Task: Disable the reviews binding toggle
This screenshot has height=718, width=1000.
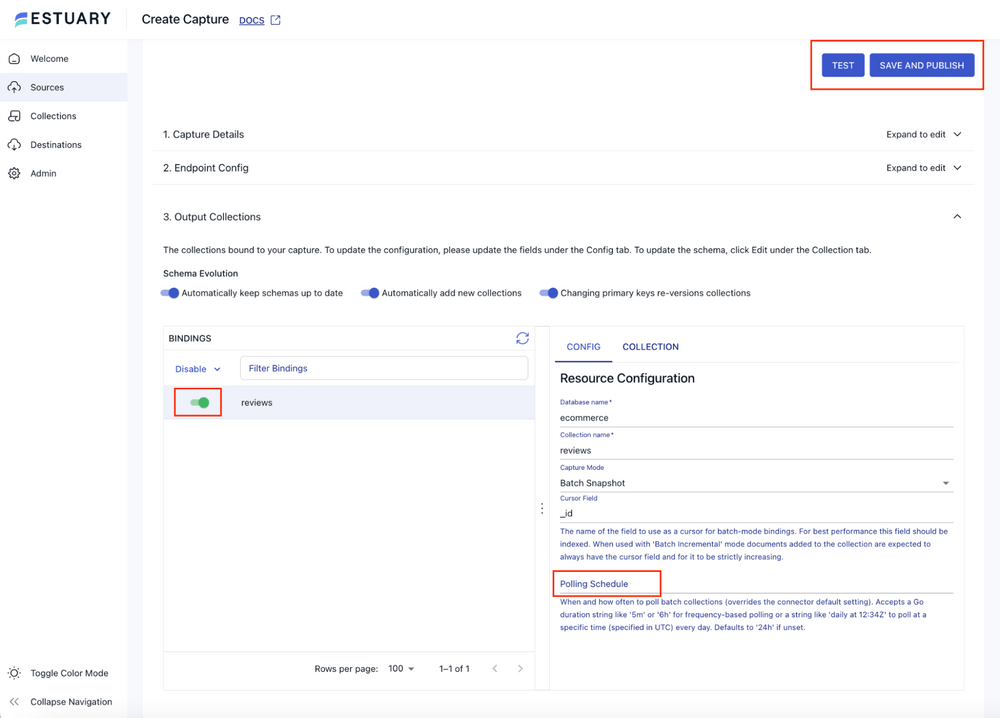Action: [x=200, y=403]
